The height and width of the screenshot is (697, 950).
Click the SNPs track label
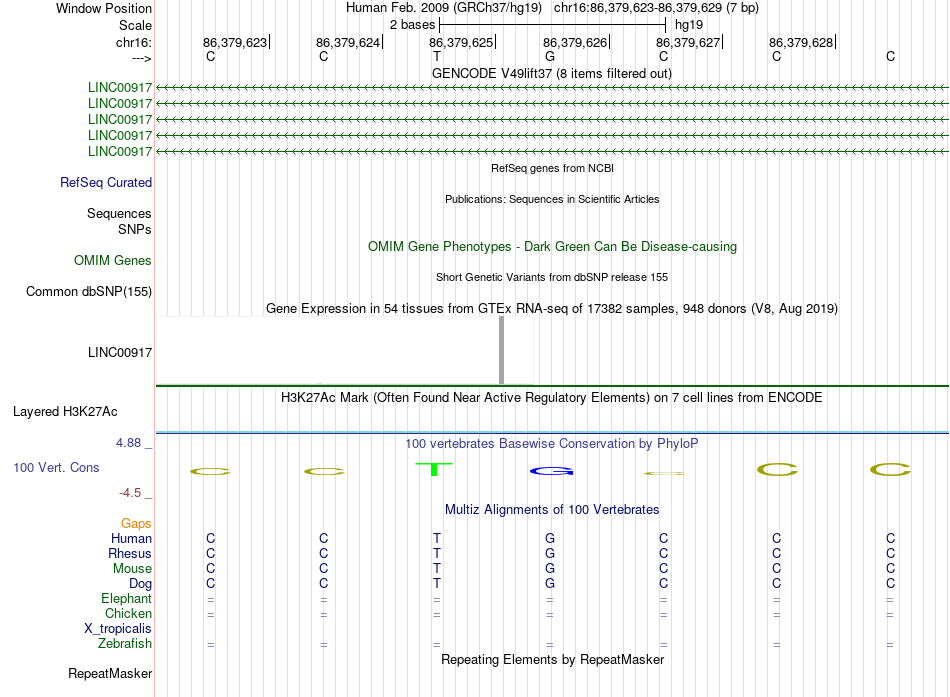[135, 229]
